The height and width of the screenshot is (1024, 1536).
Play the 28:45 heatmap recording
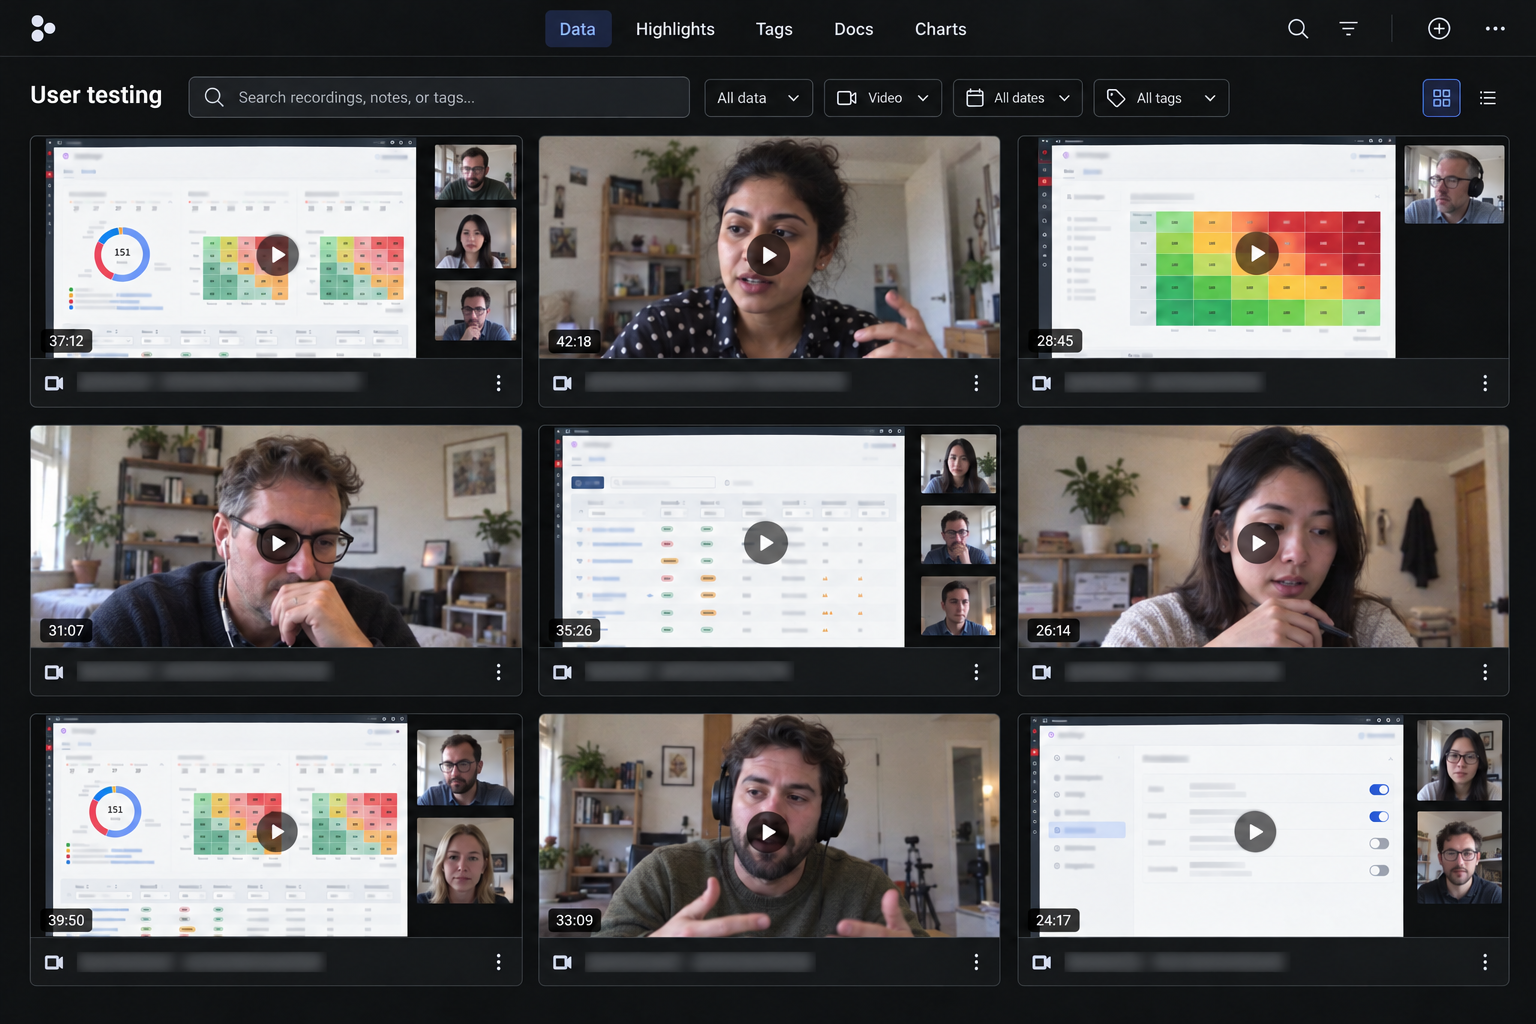(x=1257, y=253)
